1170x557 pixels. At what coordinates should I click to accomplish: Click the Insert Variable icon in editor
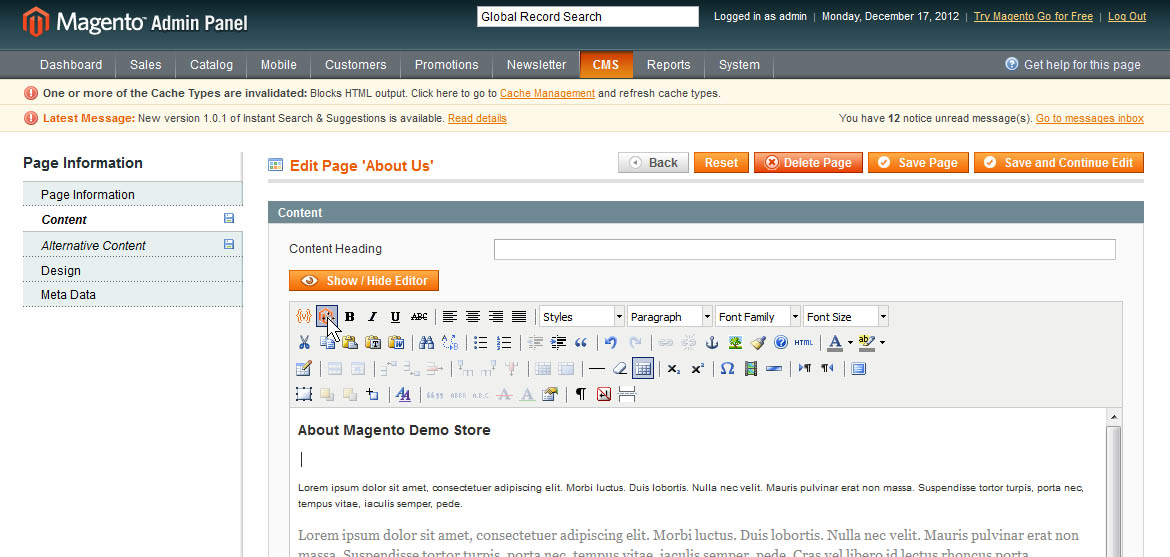tap(304, 317)
